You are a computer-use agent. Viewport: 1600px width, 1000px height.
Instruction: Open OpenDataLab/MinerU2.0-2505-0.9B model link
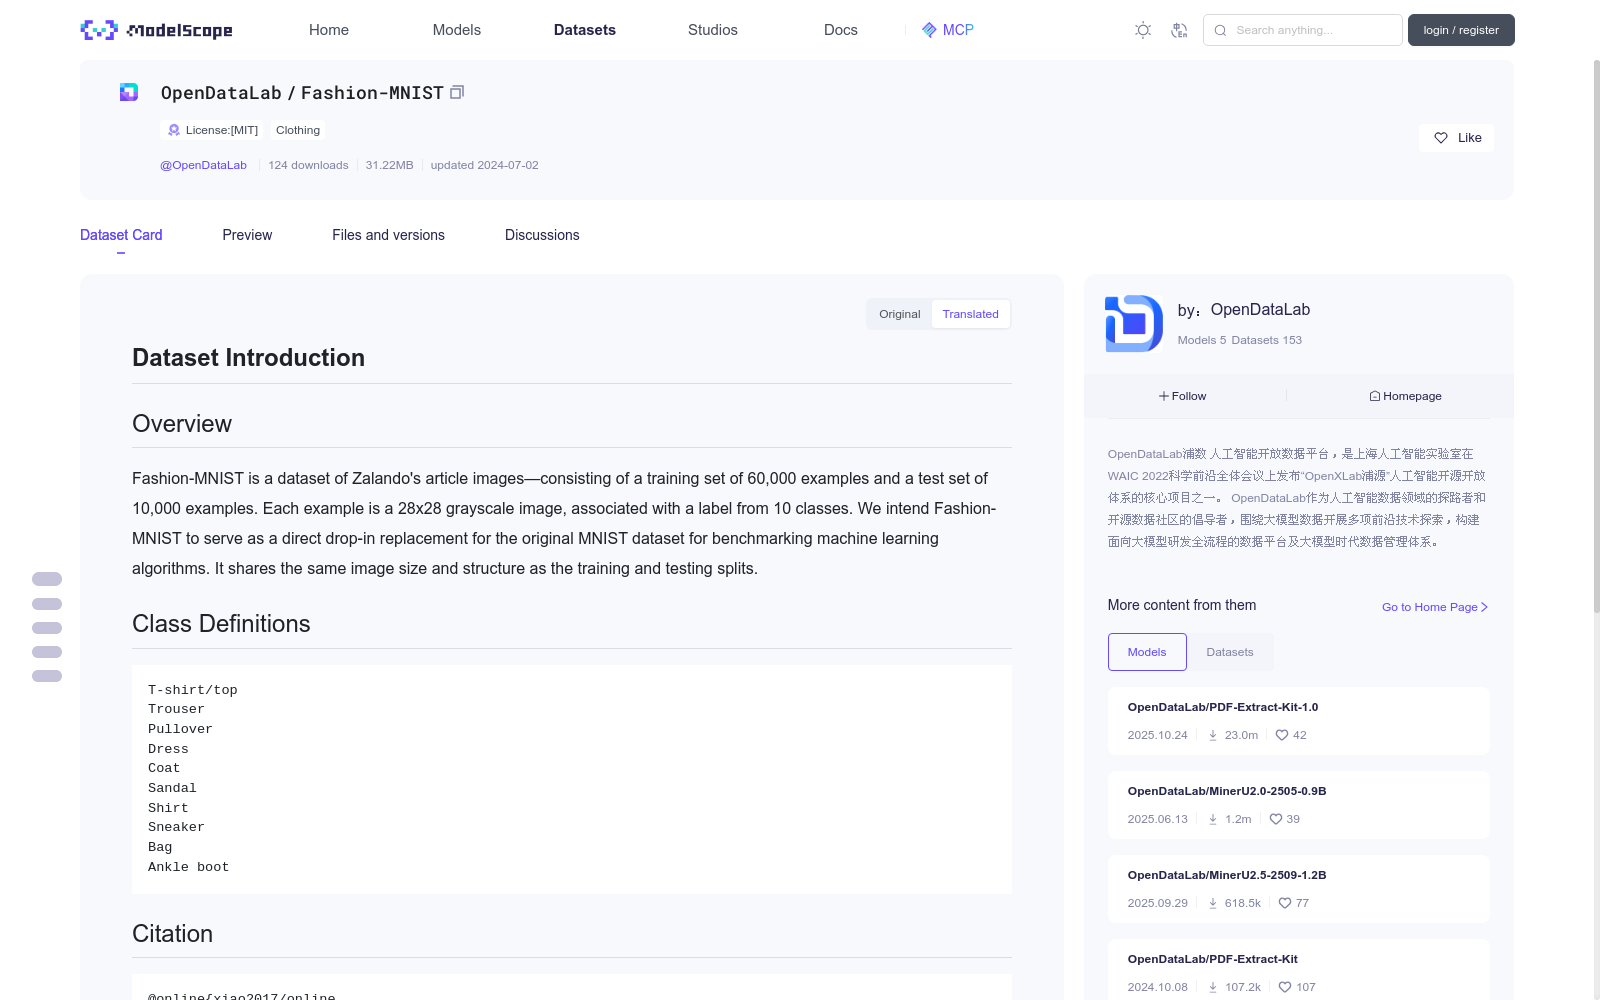coord(1227,791)
